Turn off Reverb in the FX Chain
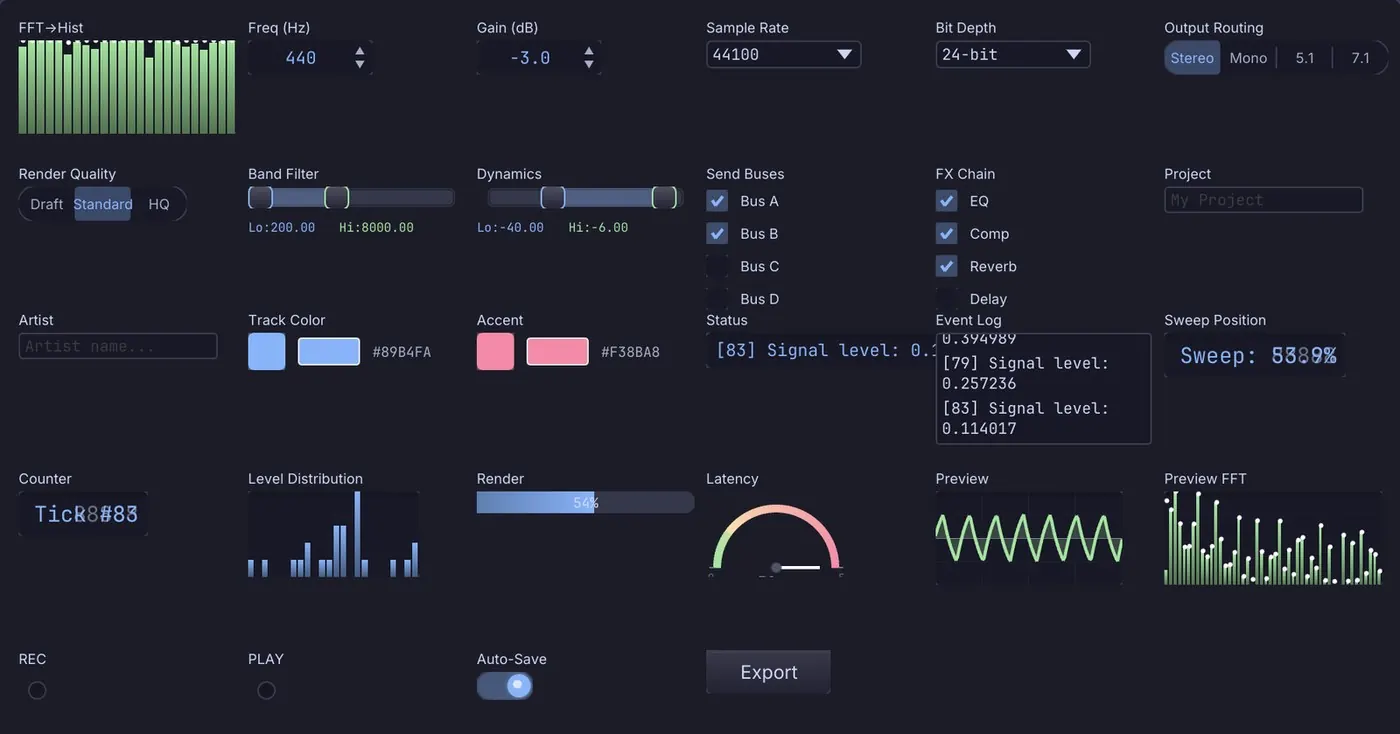 coord(947,267)
